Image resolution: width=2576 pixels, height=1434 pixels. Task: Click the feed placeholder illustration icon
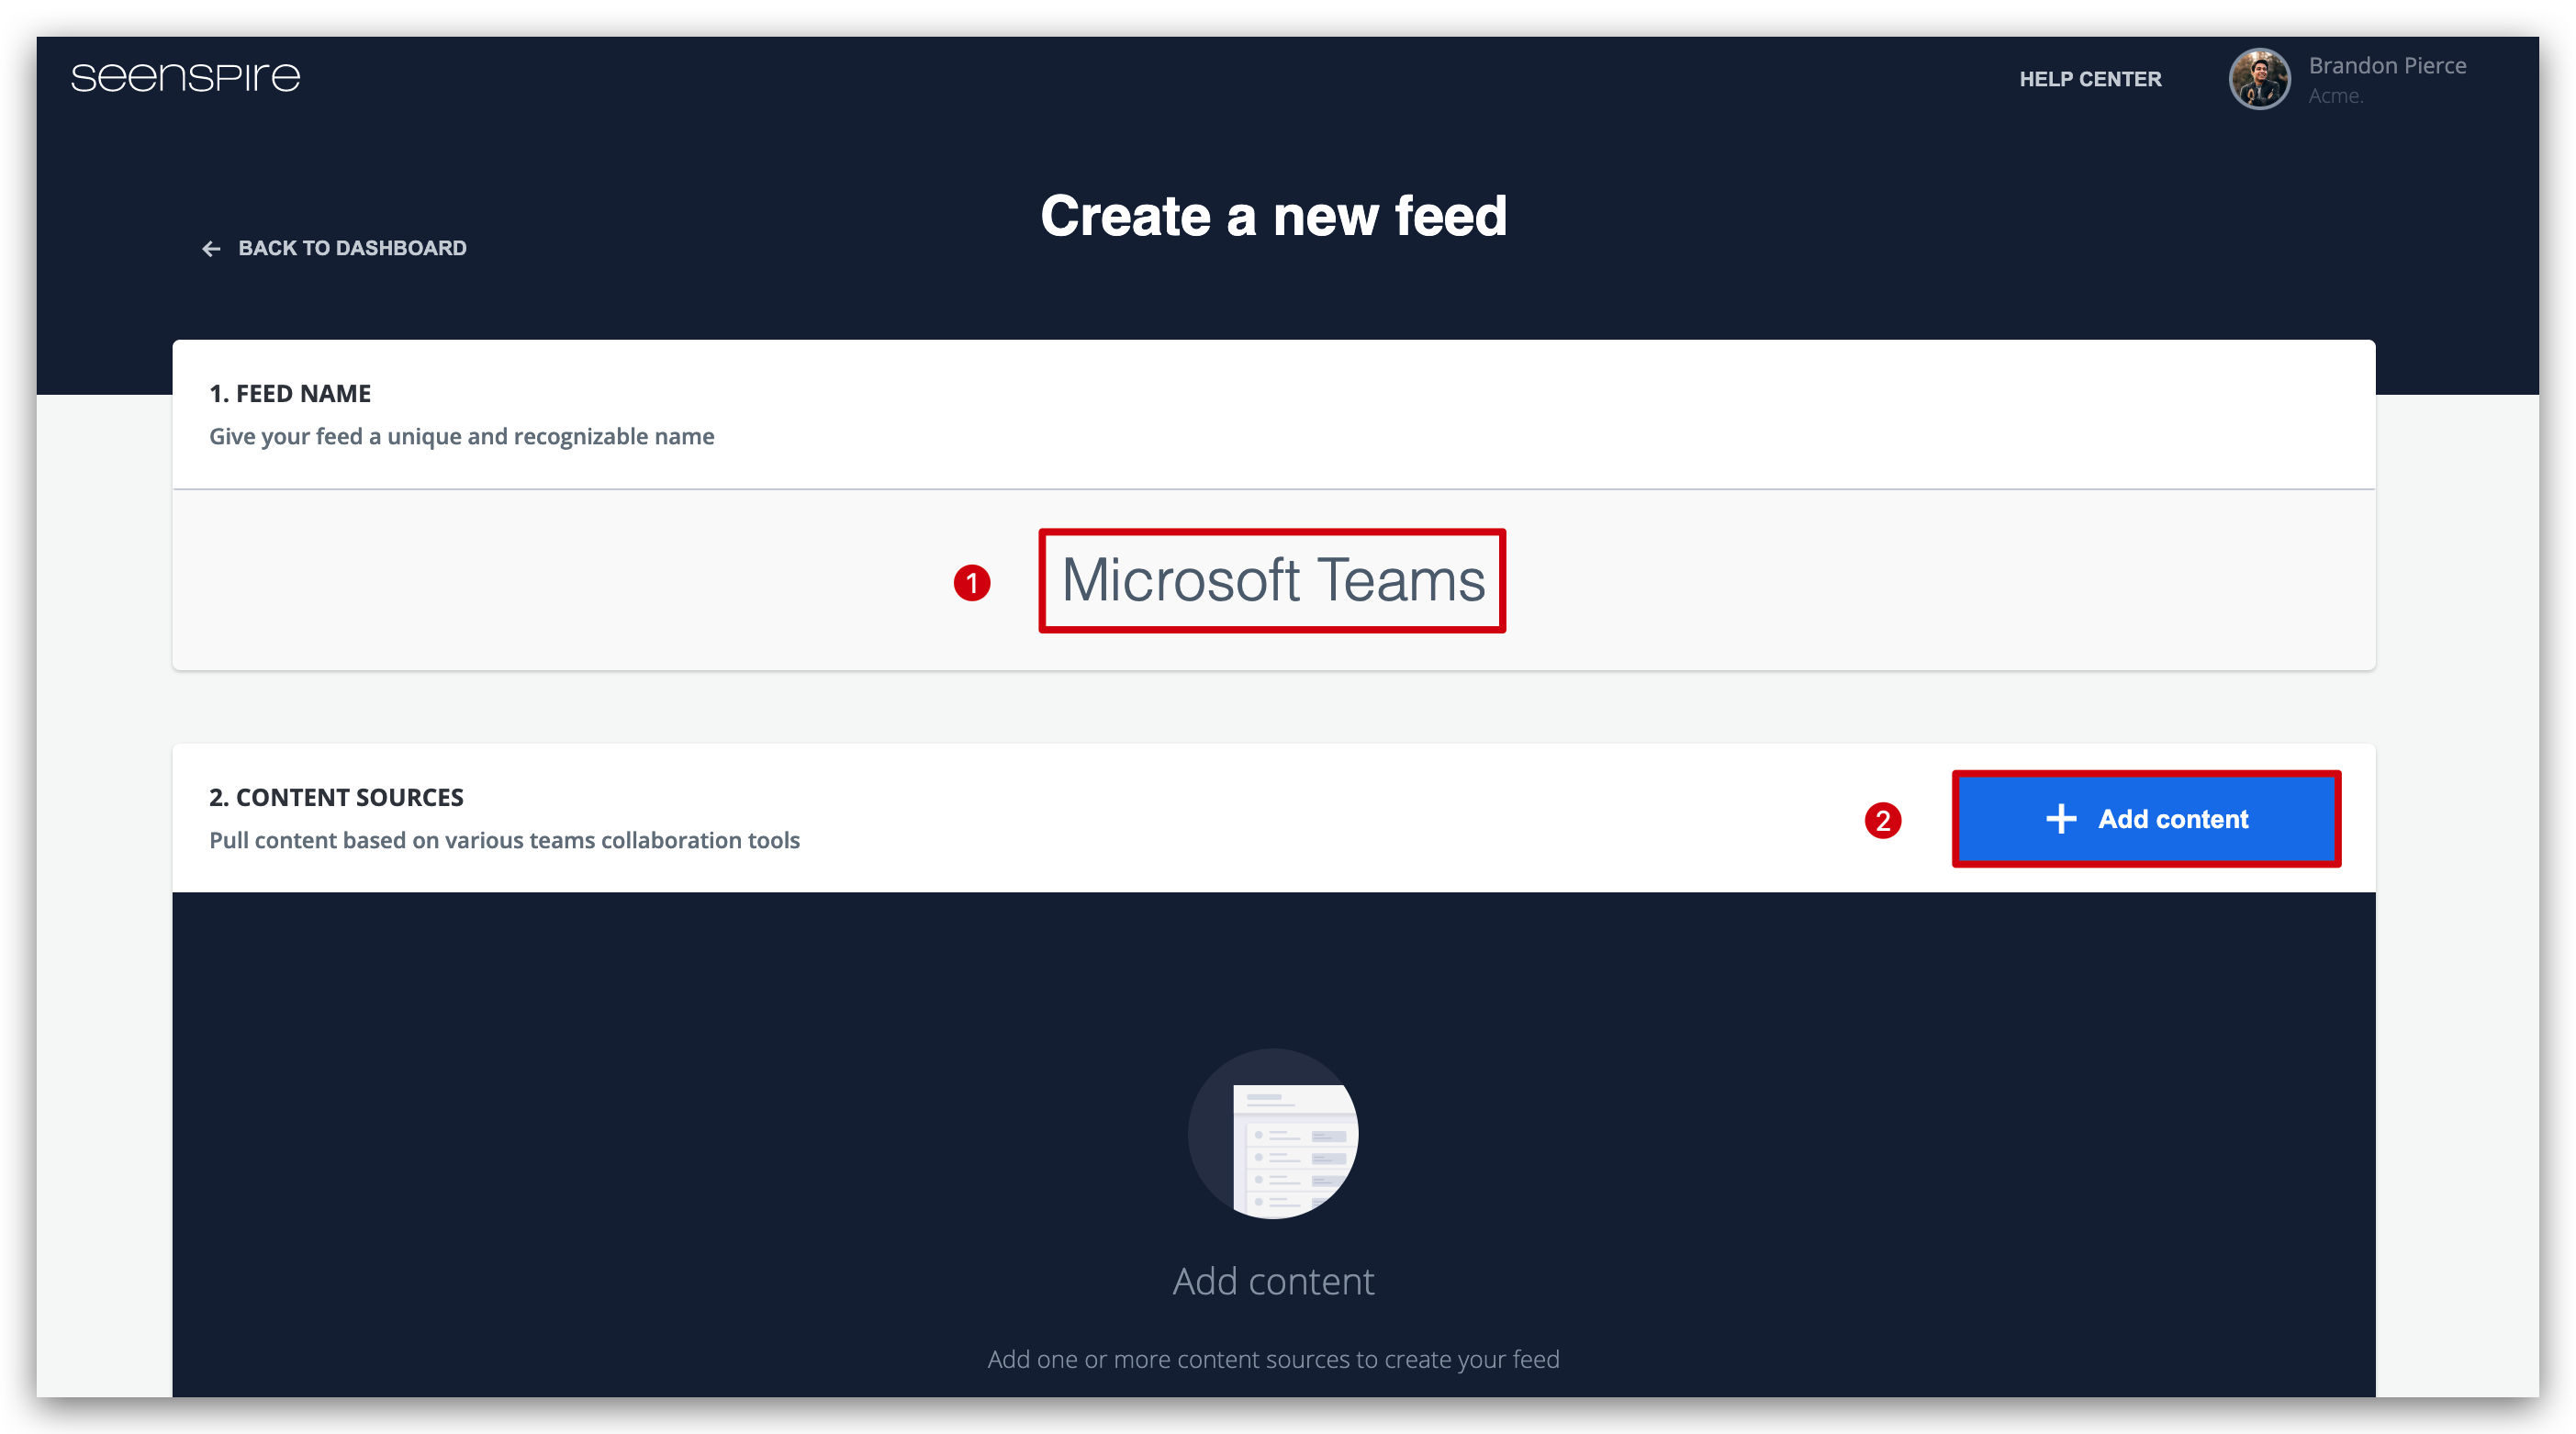pyautogui.click(x=1273, y=1133)
